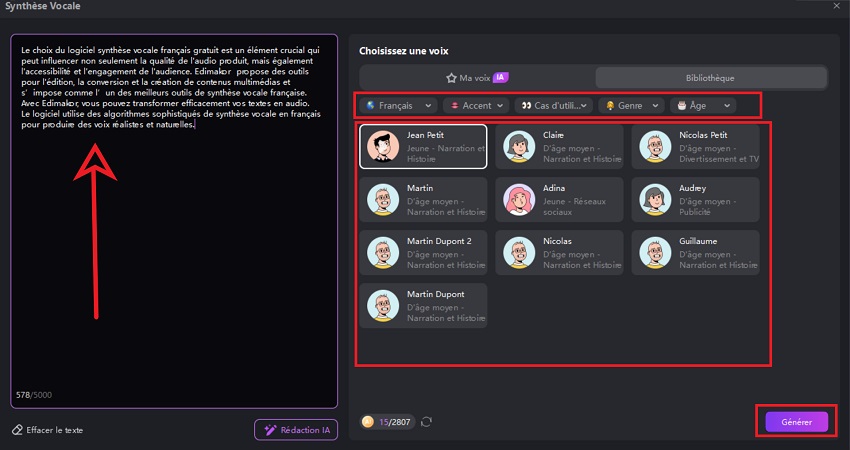Click the coin credits icon
Image resolution: width=850 pixels, height=450 pixels.
(368, 422)
